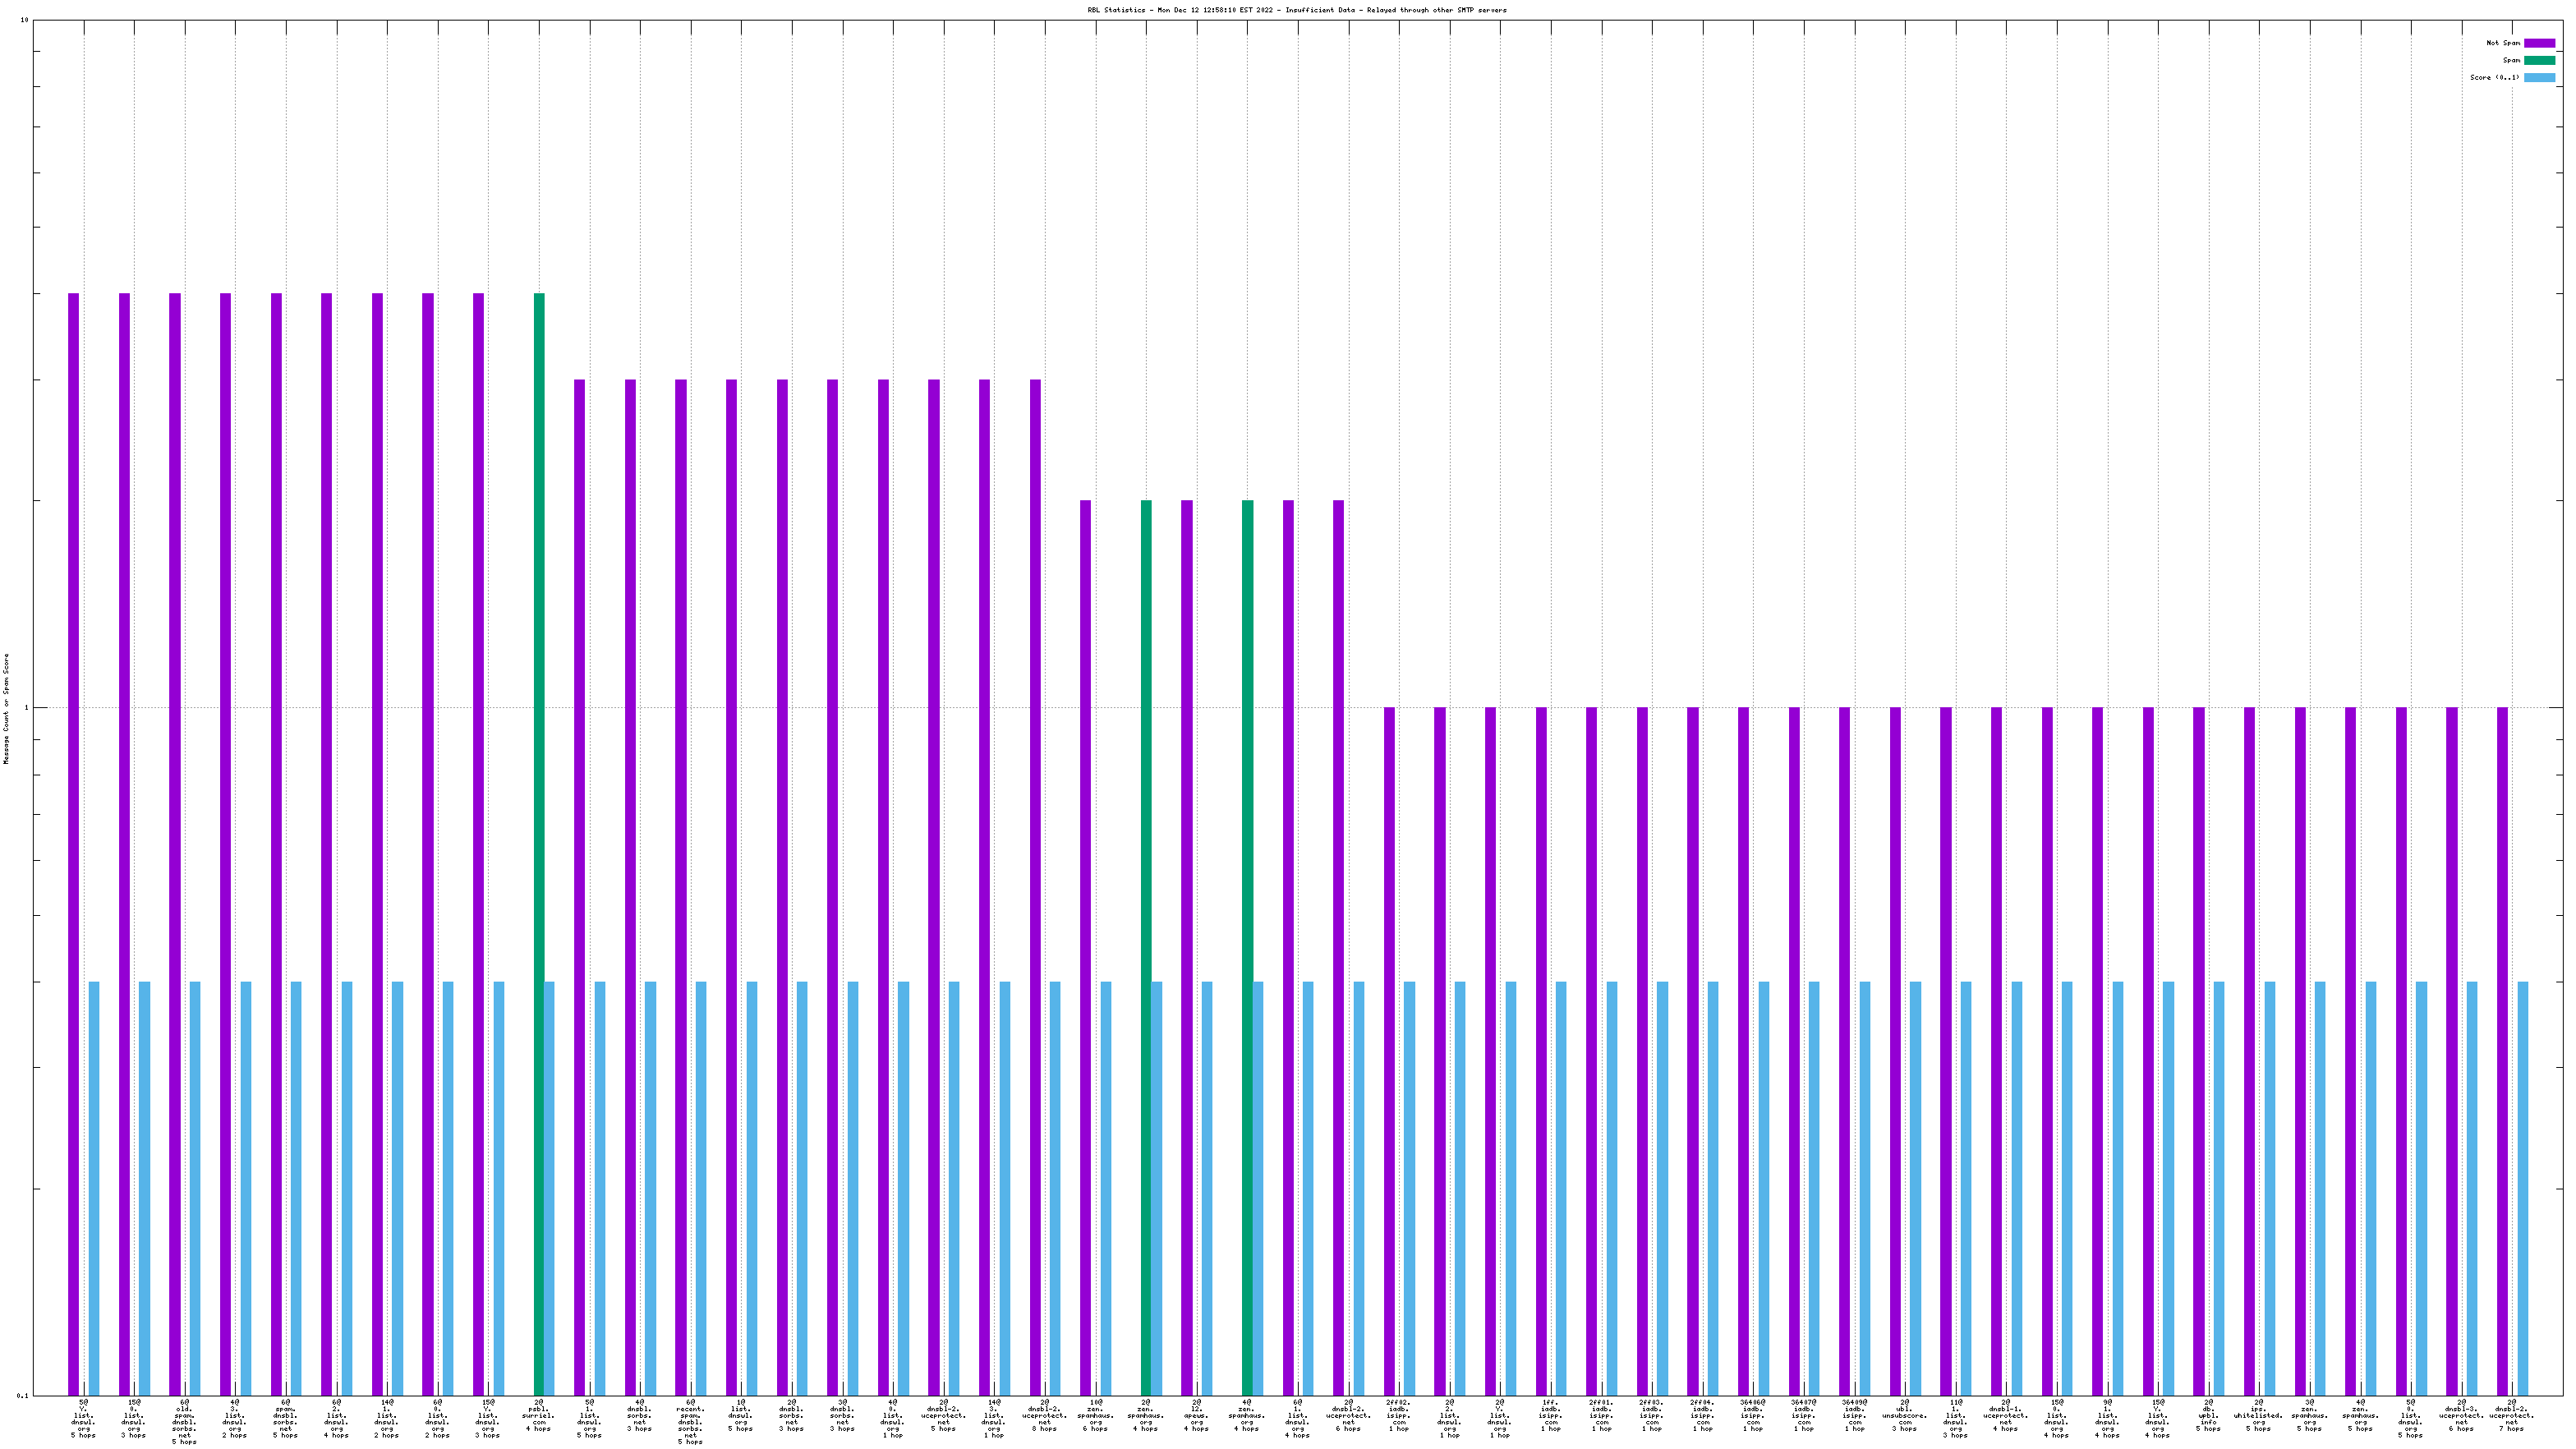The image size is (2576, 1449).
Task: Click the db.wpbl.info x-axis label
Action: click(2207, 1415)
